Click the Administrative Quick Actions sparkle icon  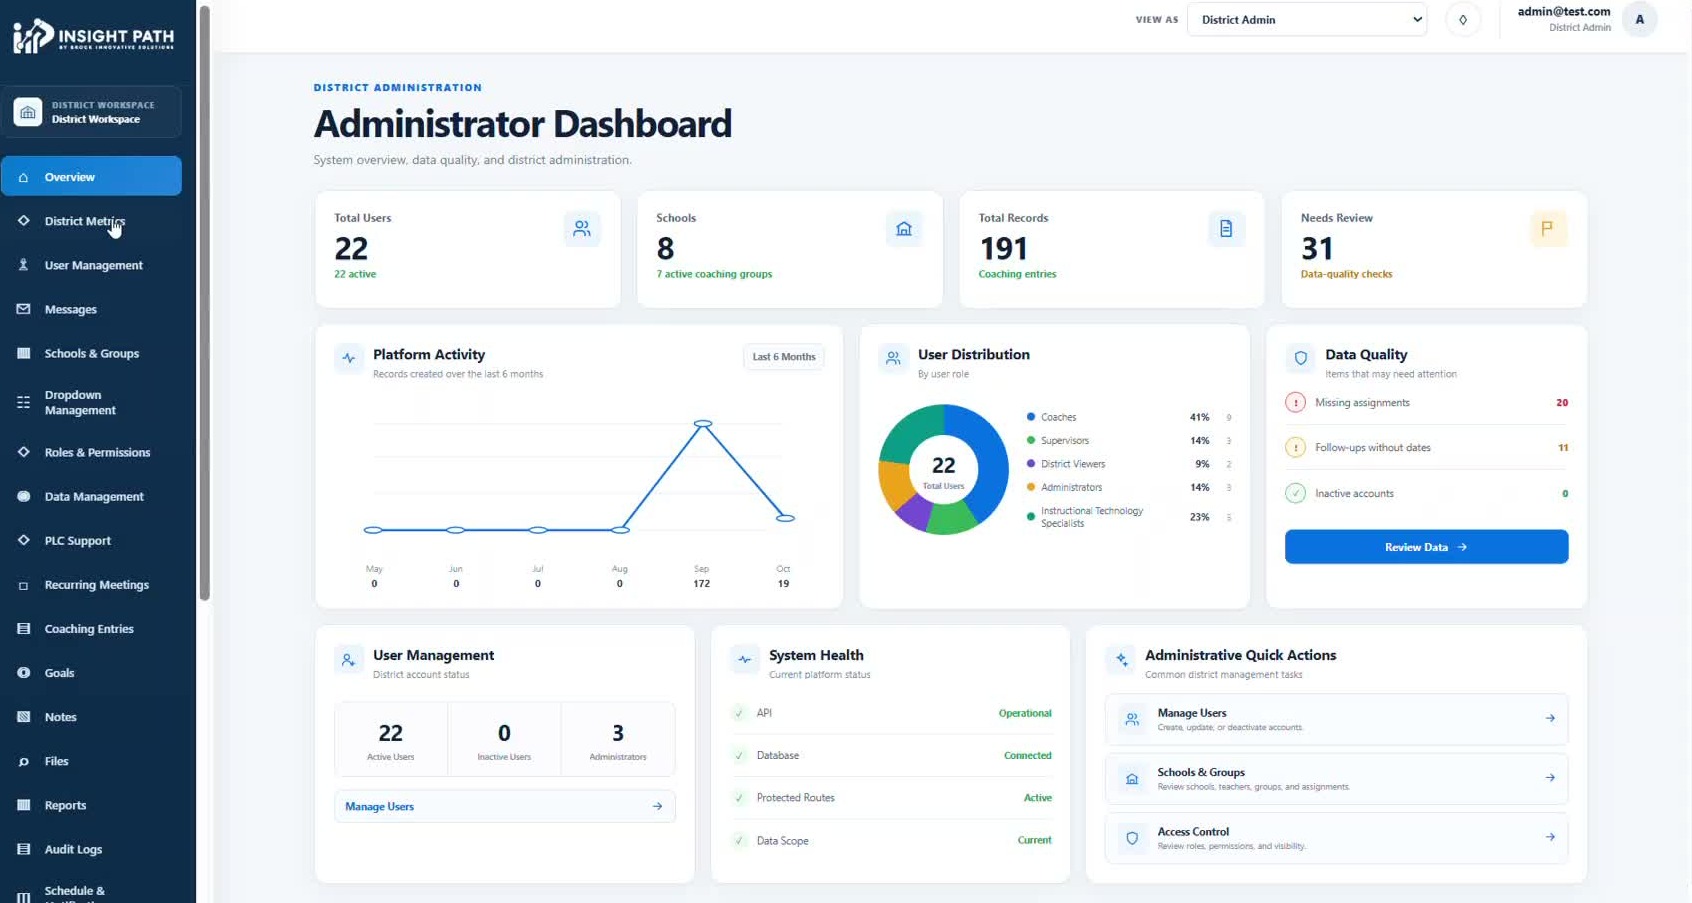click(1121, 659)
